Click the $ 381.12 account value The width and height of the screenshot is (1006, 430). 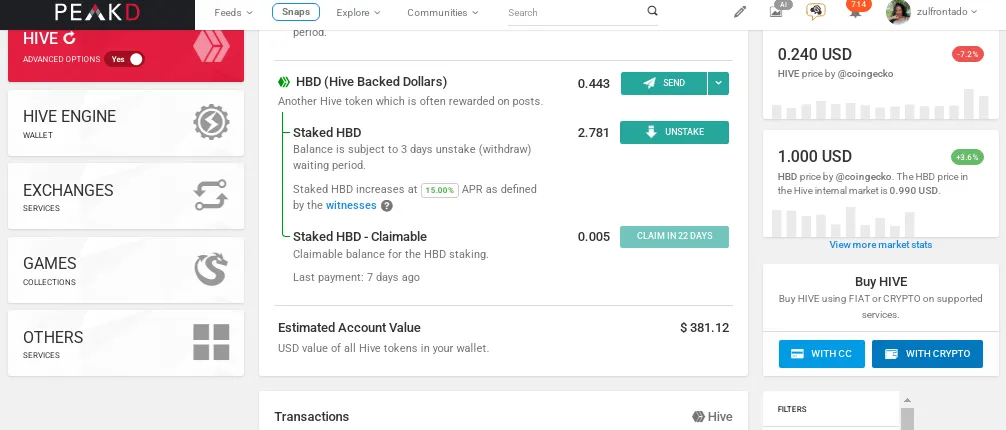pyautogui.click(x=704, y=328)
